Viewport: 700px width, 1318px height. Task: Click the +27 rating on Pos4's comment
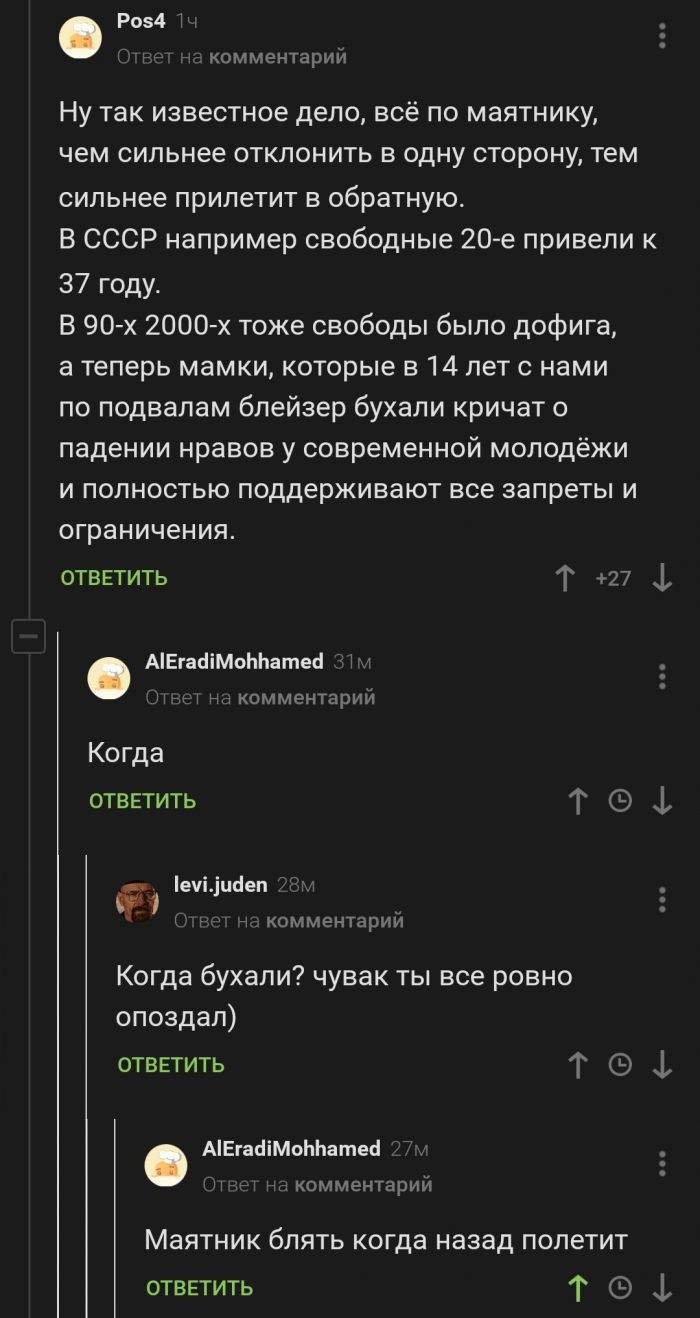pos(612,578)
